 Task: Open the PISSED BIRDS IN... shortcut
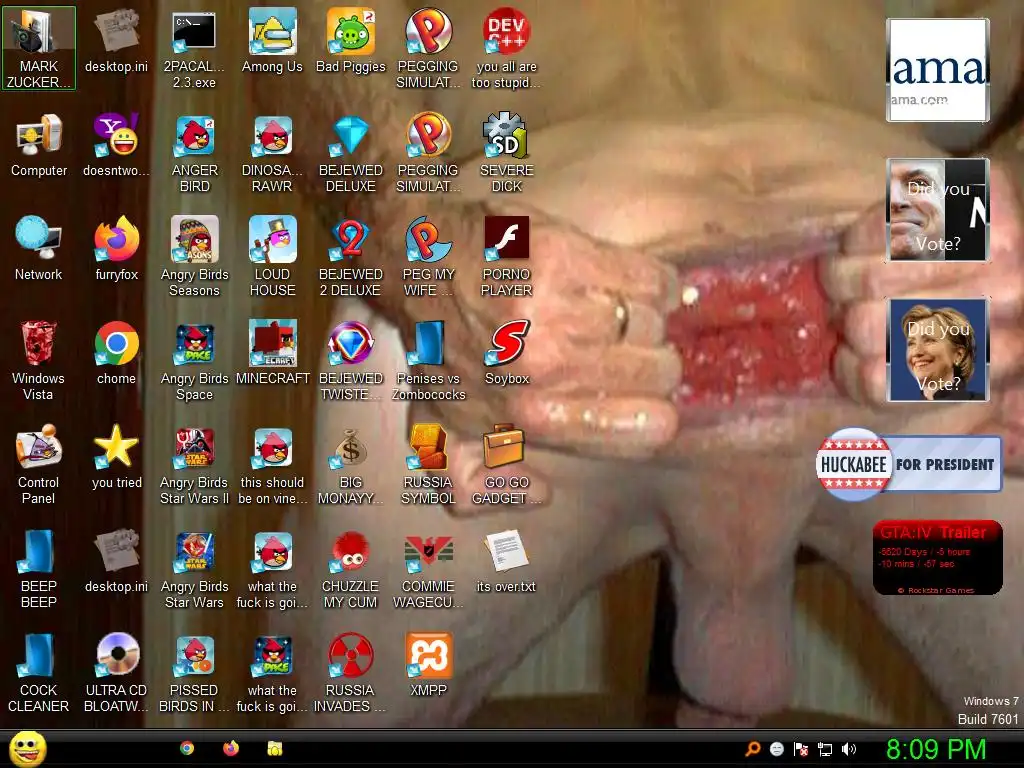pyautogui.click(x=194, y=672)
